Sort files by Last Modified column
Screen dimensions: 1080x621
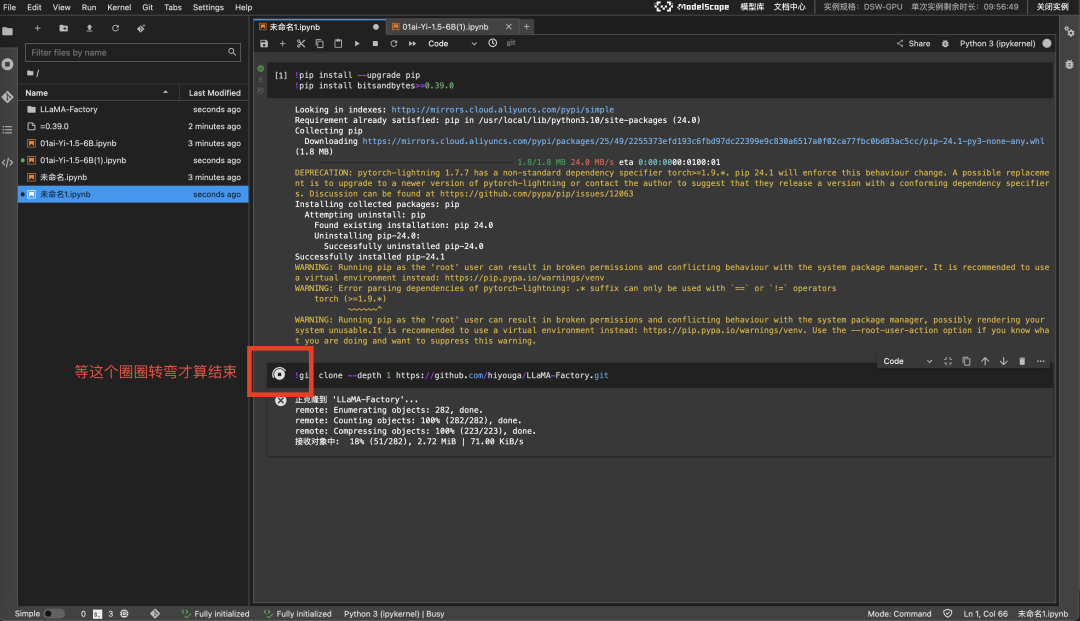214,93
